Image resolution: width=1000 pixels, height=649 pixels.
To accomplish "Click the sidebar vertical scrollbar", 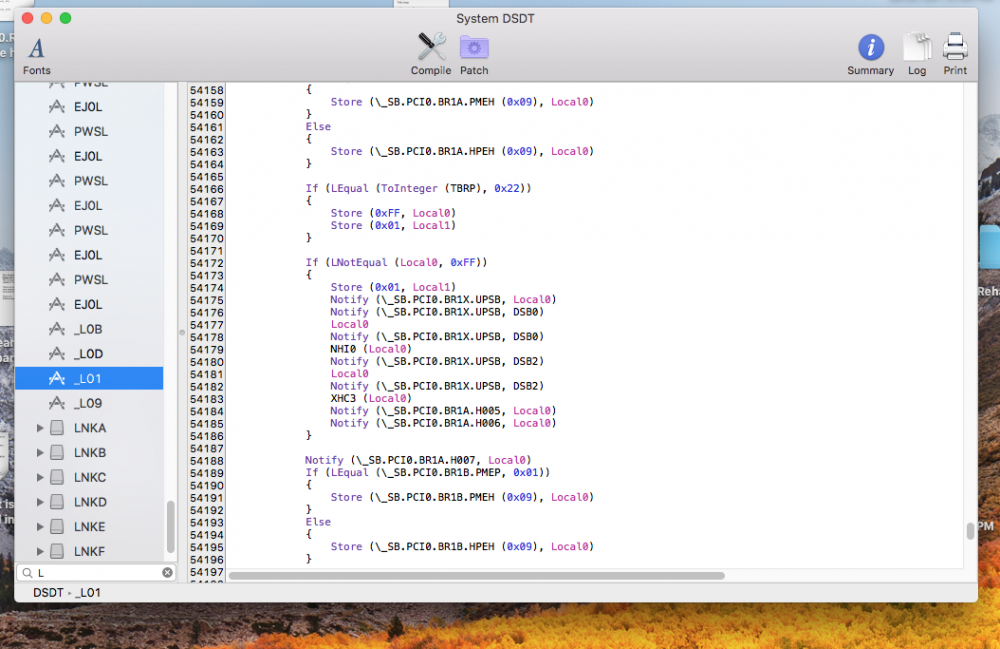I will click(170, 527).
